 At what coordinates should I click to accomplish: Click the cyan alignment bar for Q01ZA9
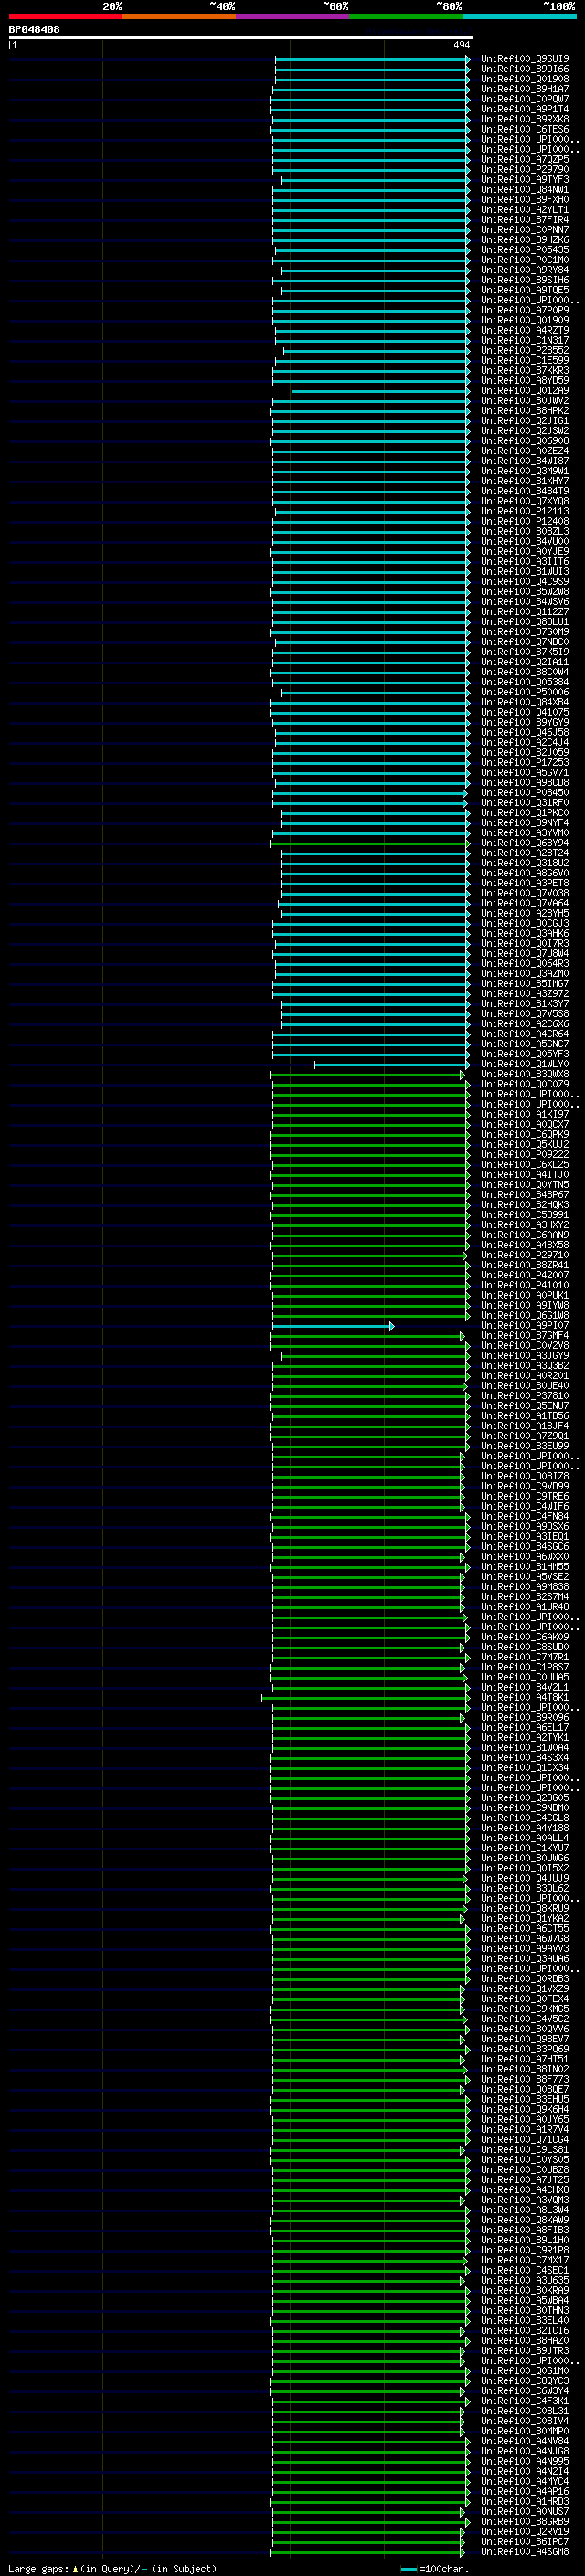click(380, 391)
